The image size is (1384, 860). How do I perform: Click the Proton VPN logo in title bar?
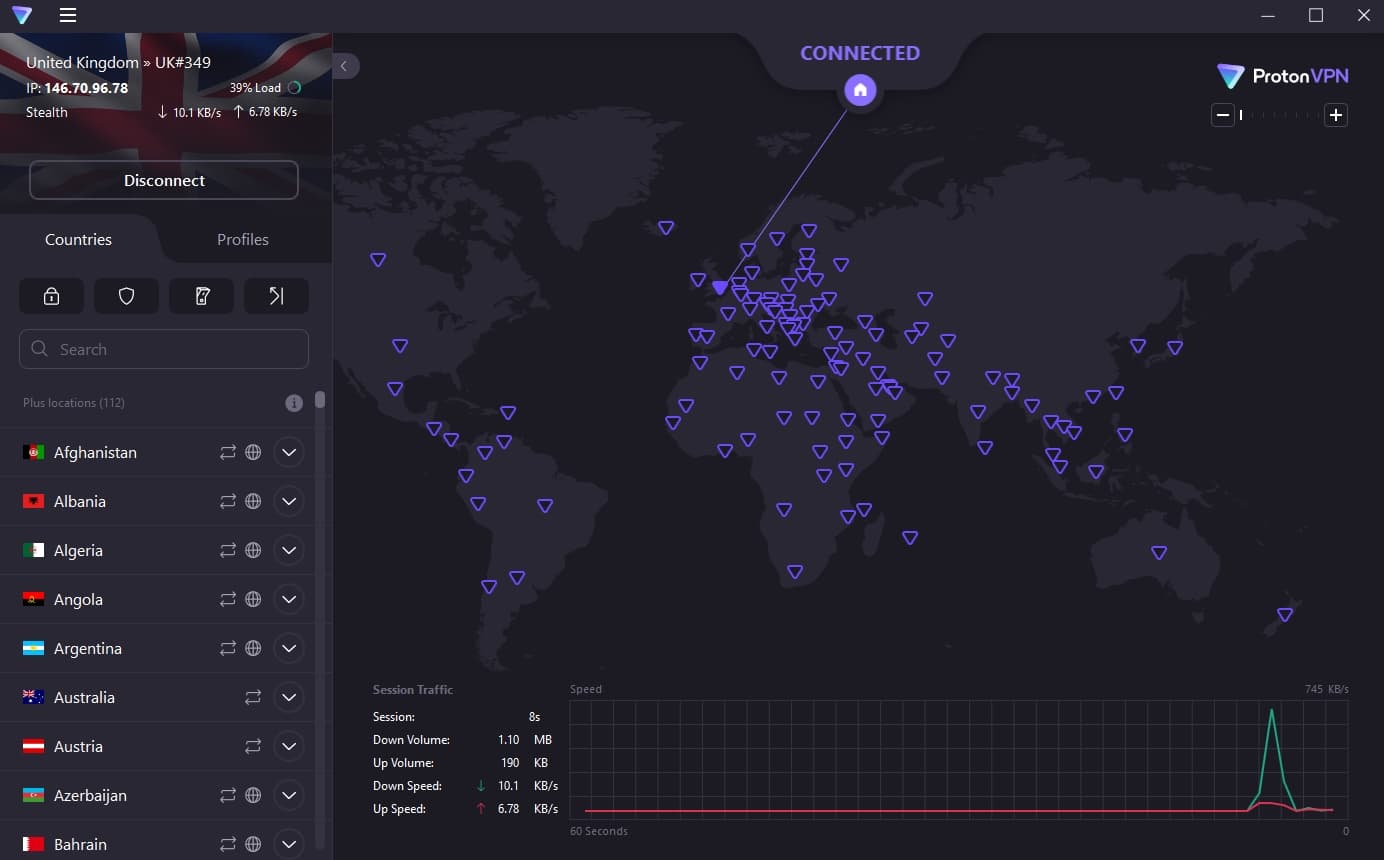(22, 15)
